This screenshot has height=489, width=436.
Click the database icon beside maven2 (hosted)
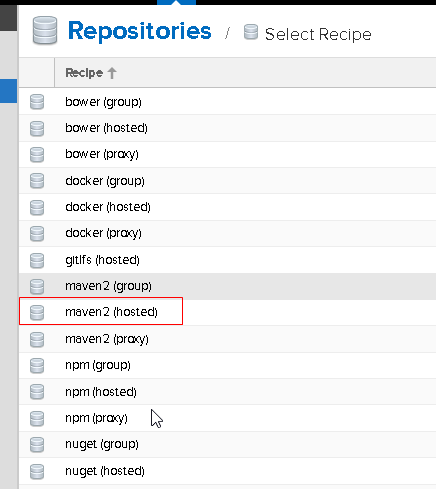coord(37,313)
